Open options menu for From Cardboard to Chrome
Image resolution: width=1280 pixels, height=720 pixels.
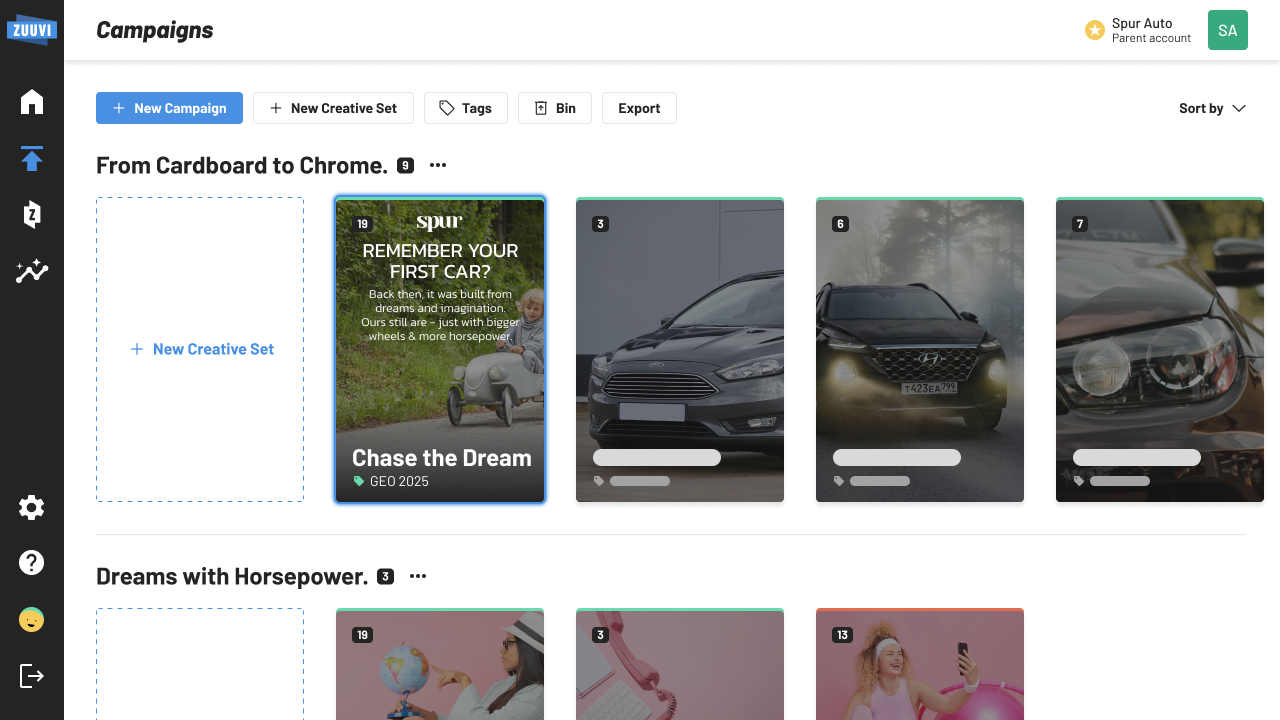438,165
